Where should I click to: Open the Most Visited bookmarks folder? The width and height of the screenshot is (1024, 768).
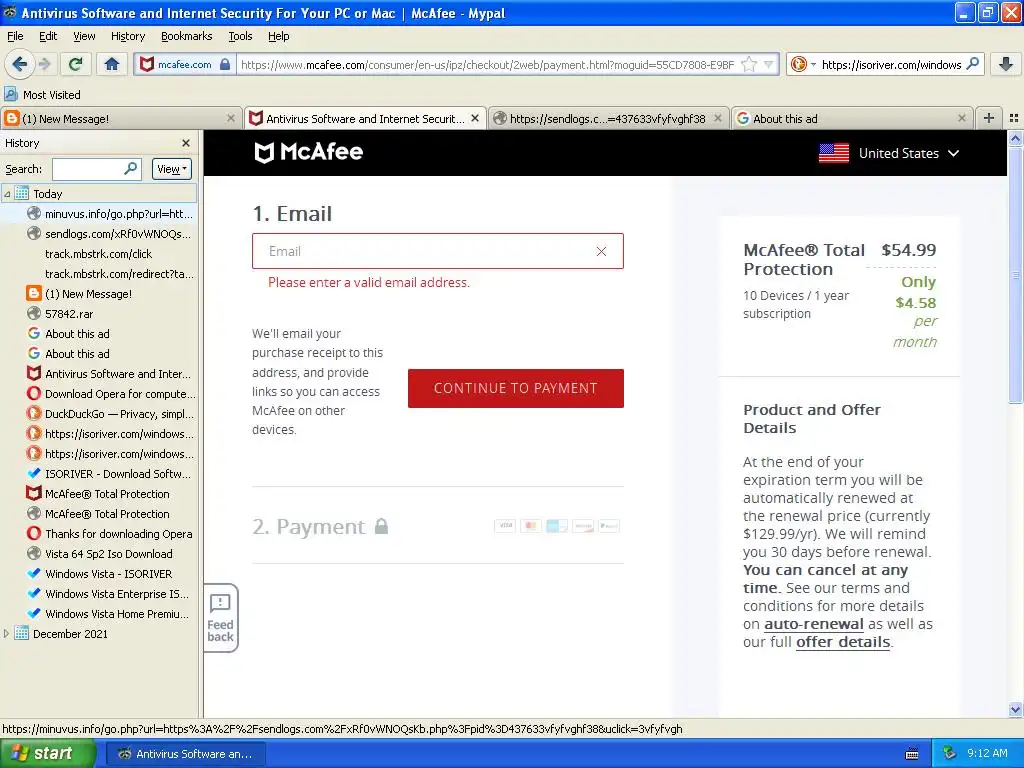(43, 95)
